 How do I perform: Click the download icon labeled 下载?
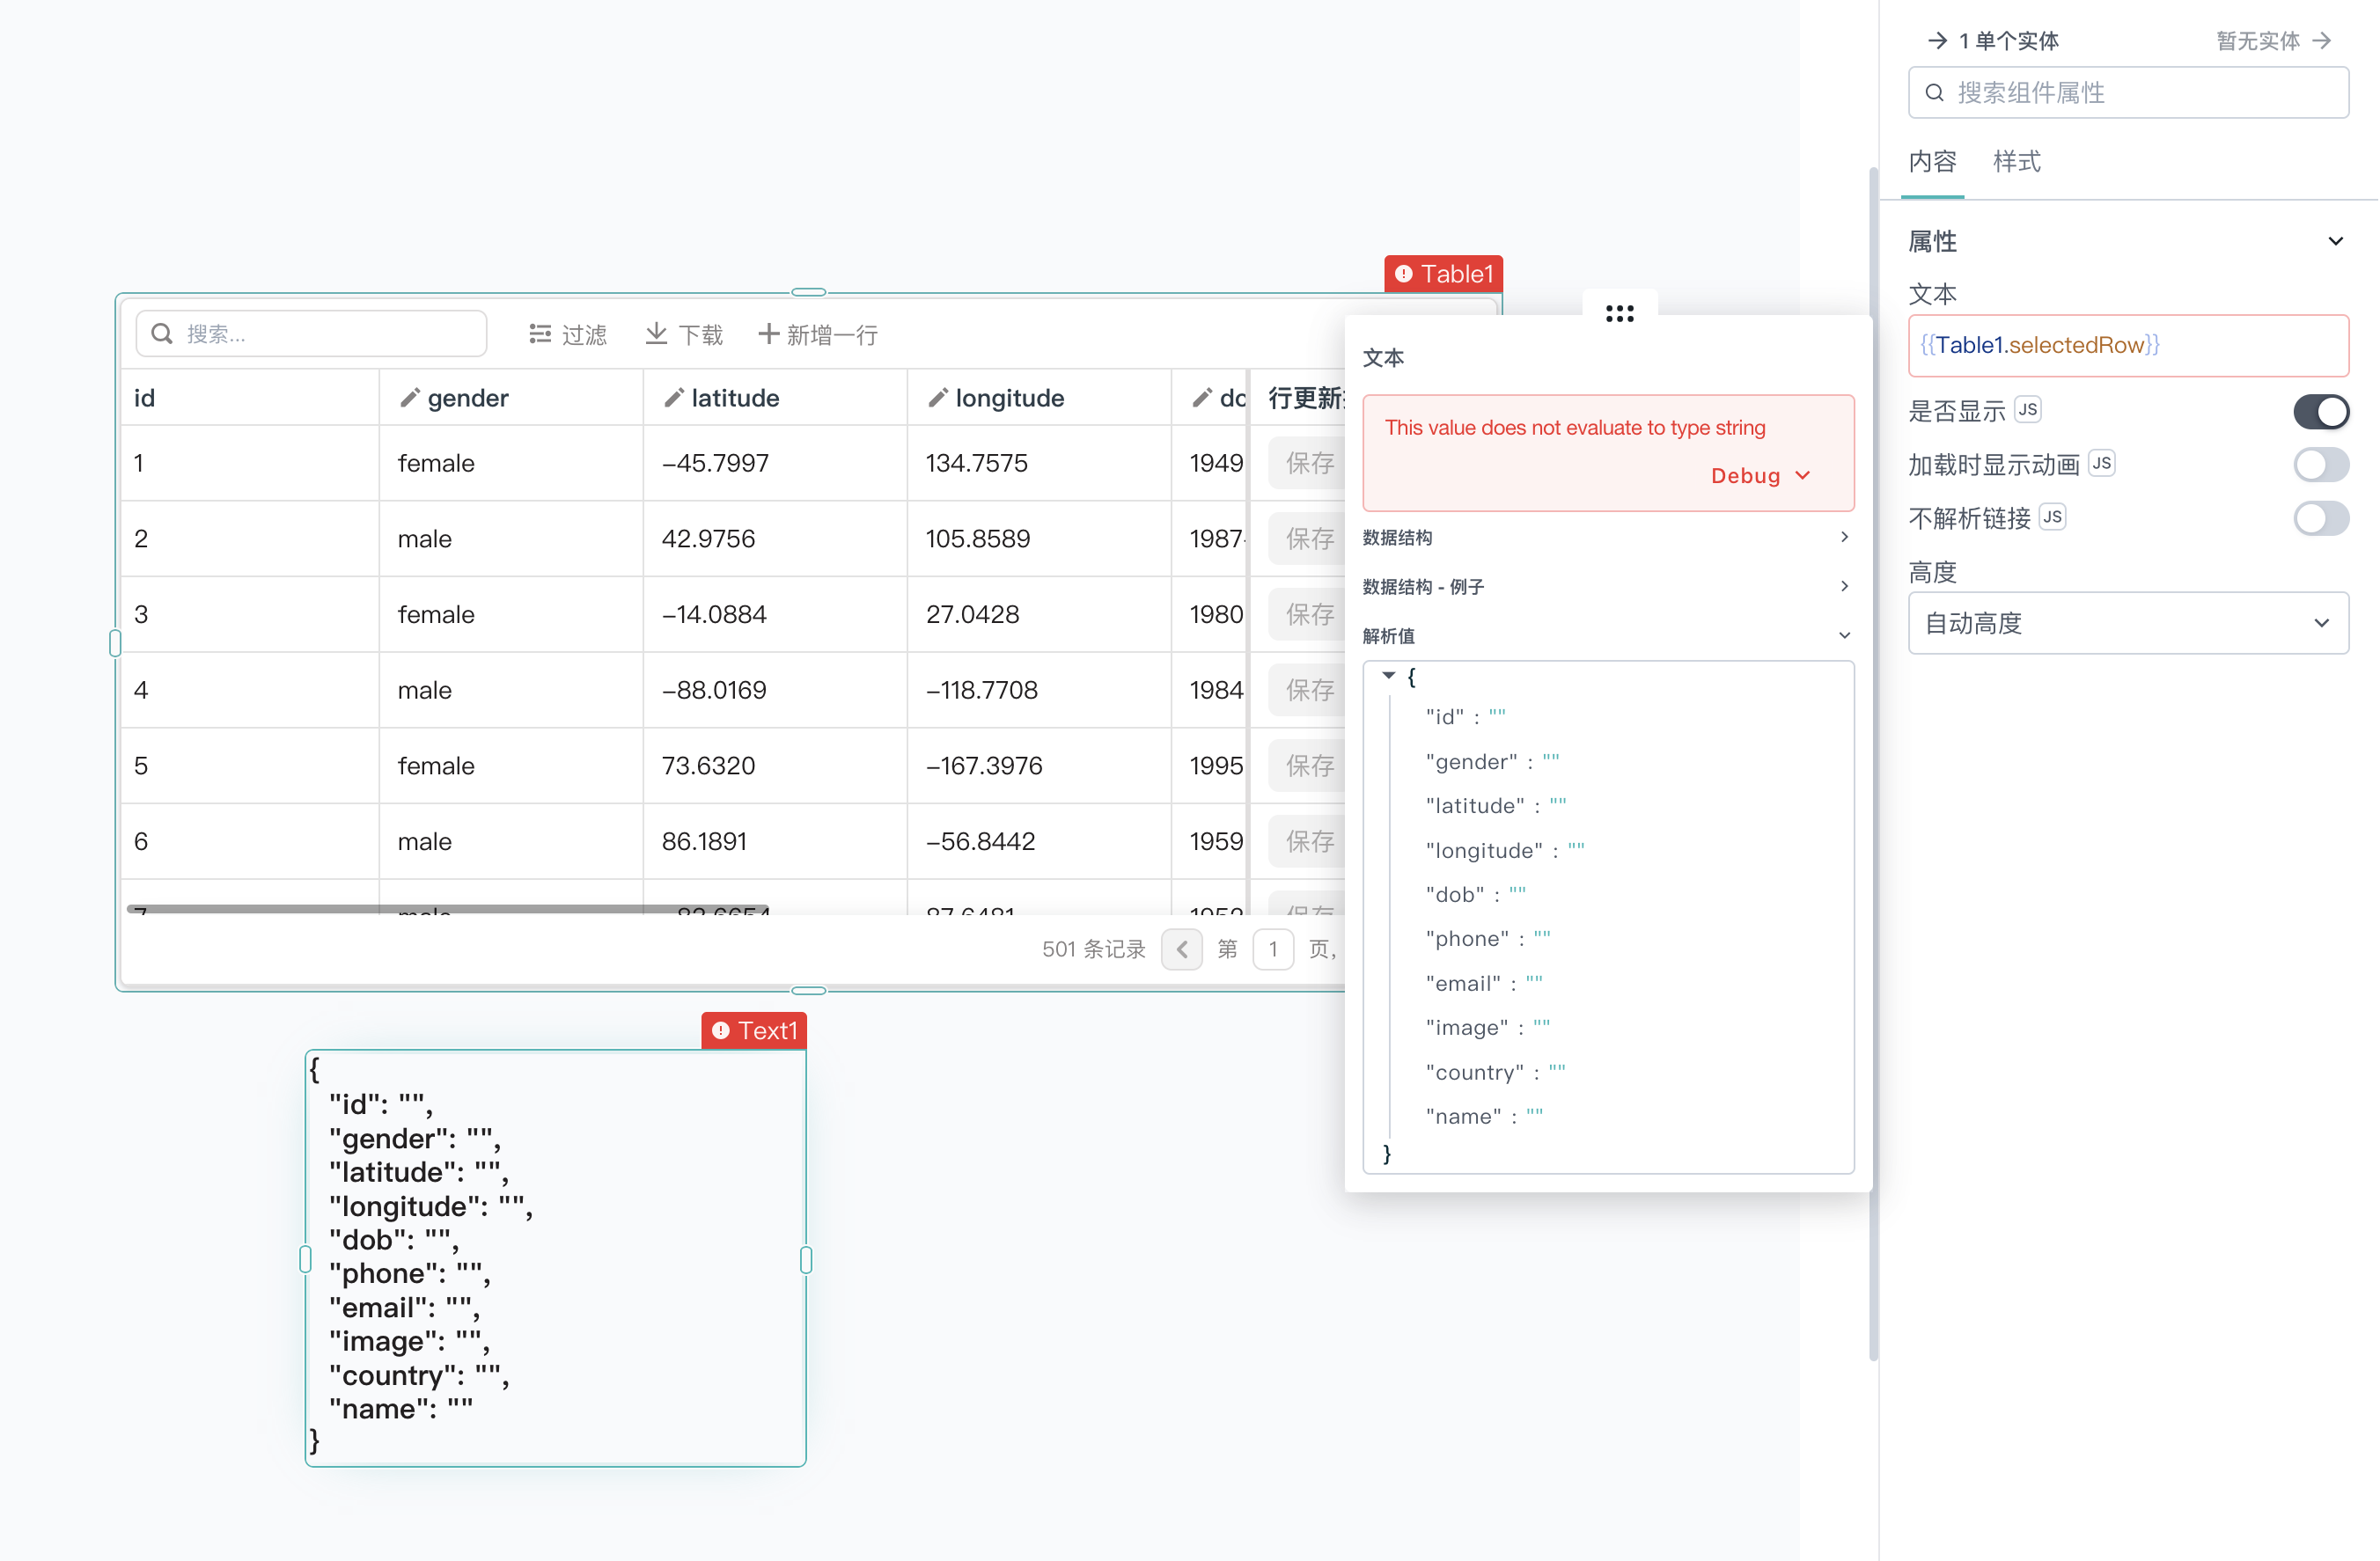click(x=656, y=334)
